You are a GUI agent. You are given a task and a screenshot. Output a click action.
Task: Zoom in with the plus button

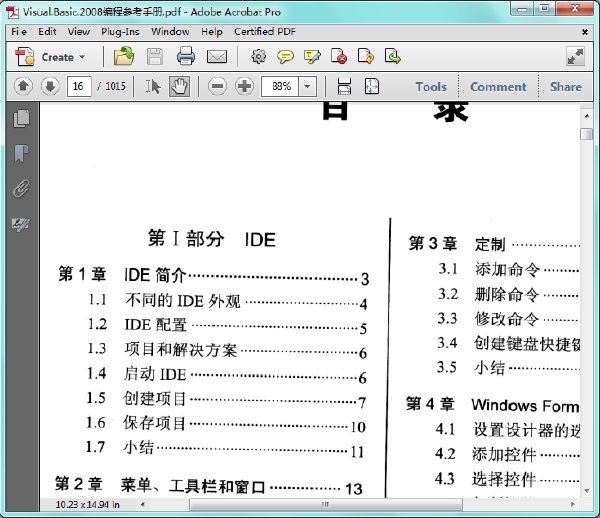pos(244,86)
